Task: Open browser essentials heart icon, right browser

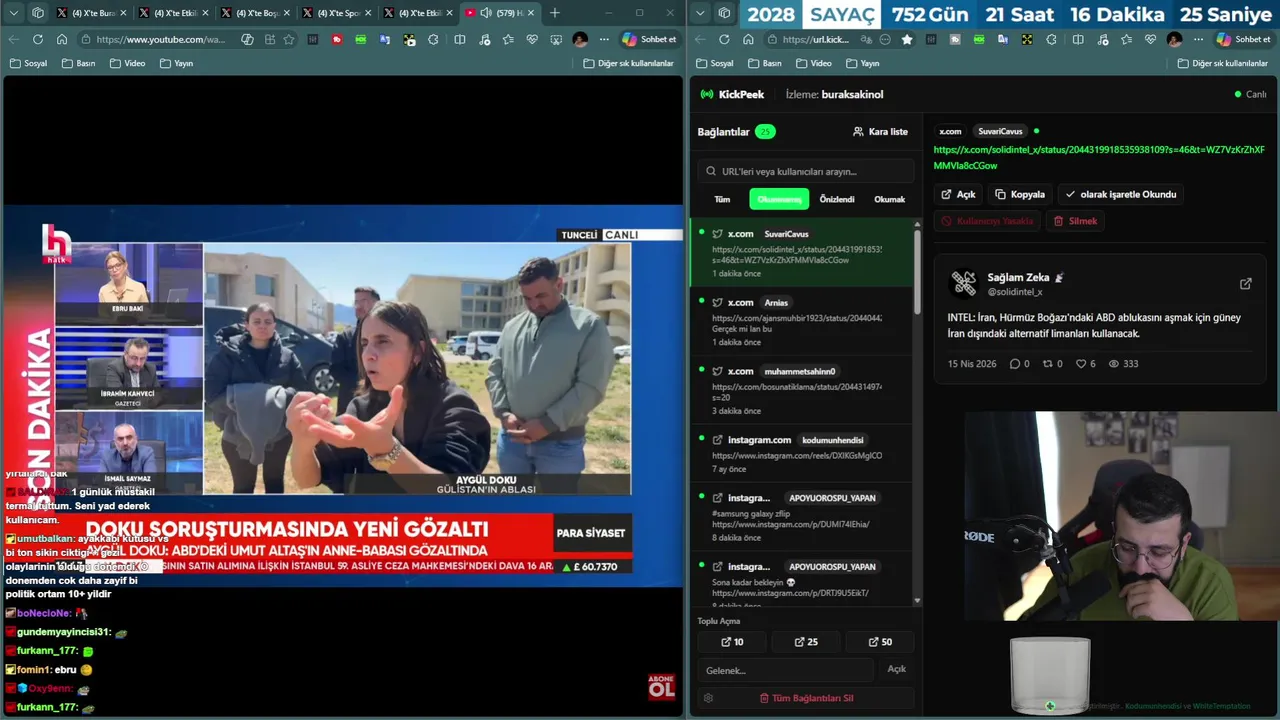Action: (1150, 39)
